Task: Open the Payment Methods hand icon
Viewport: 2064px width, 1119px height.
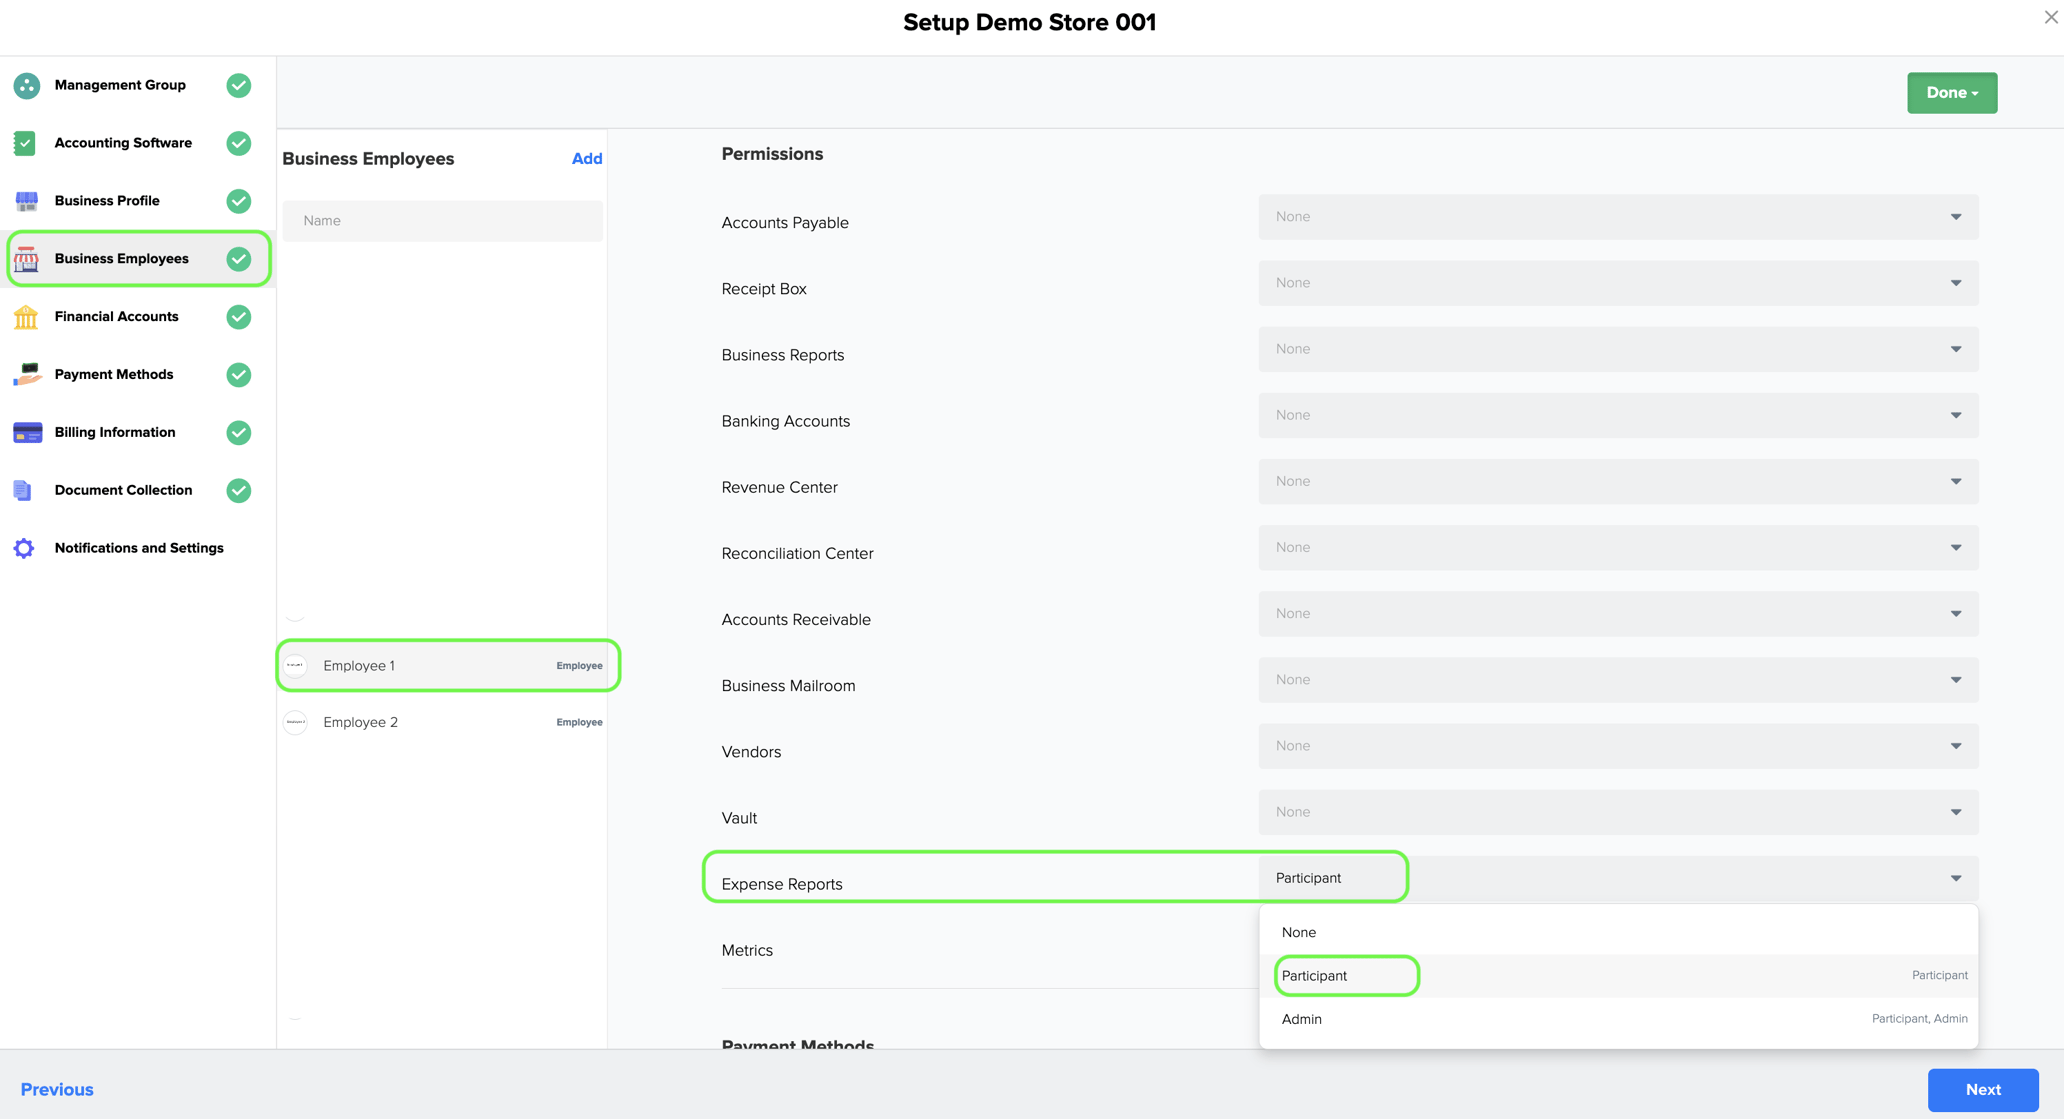Action: coord(25,375)
